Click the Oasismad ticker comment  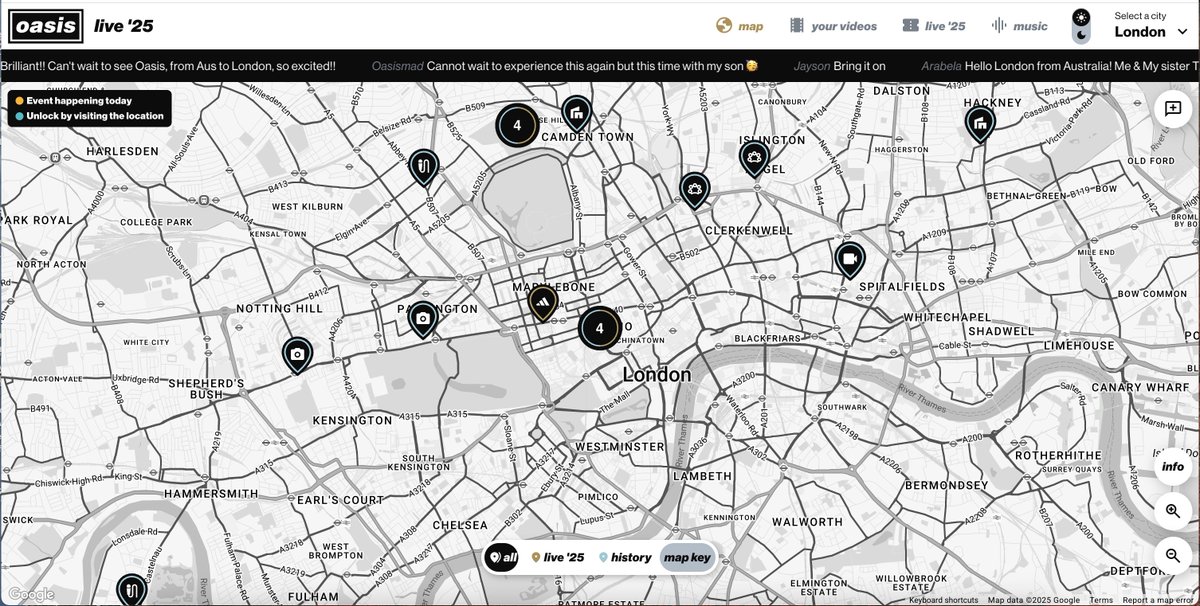tap(566, 65)
